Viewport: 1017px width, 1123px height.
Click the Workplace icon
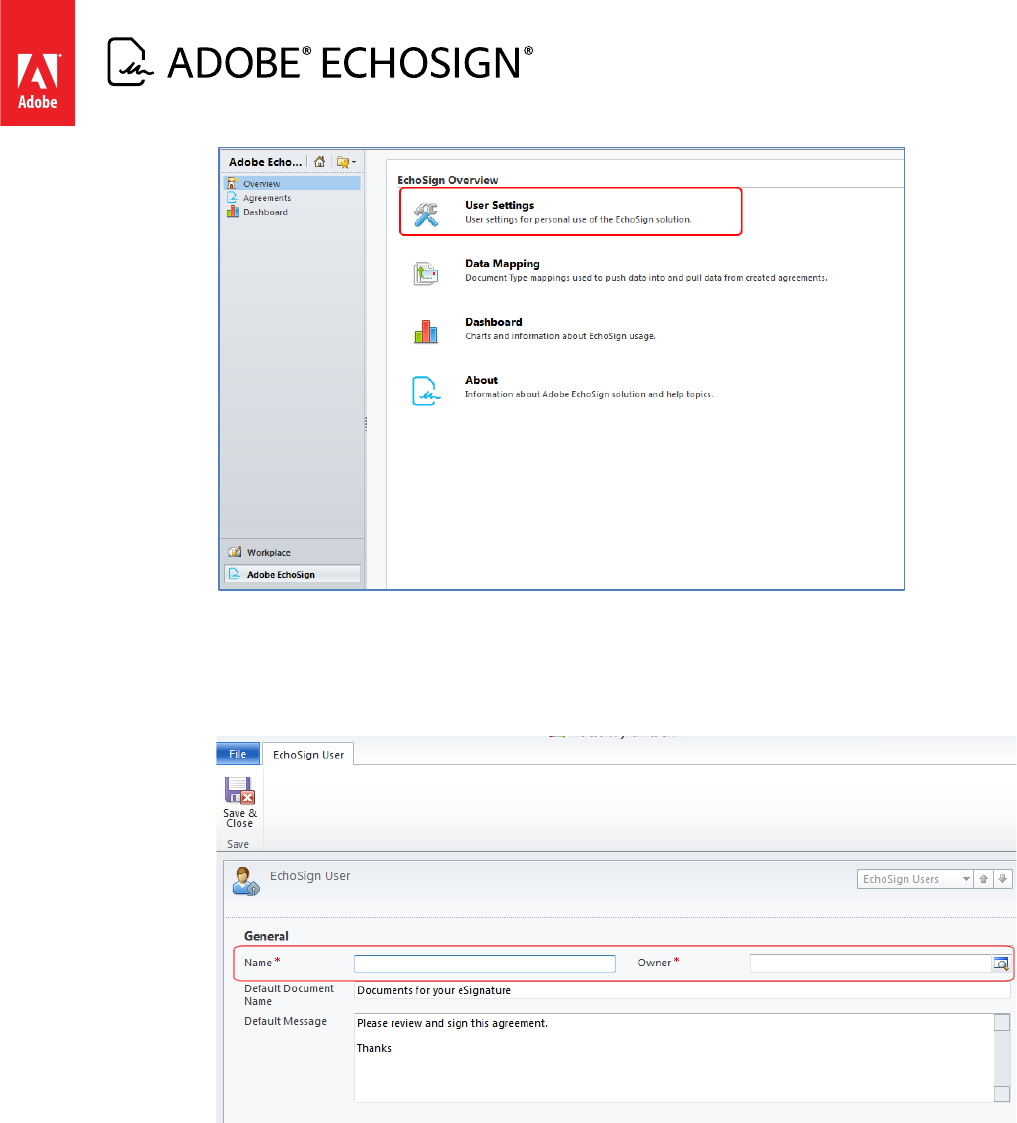(x=234, y=552)
